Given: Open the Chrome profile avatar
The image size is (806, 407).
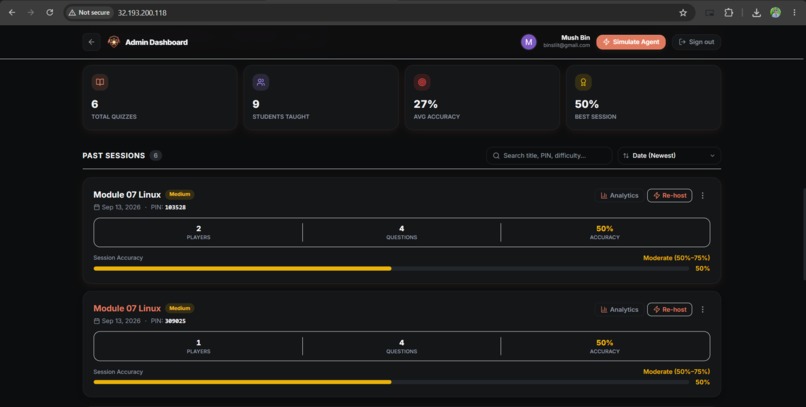Looking at the screenshot, I should 775,13.
